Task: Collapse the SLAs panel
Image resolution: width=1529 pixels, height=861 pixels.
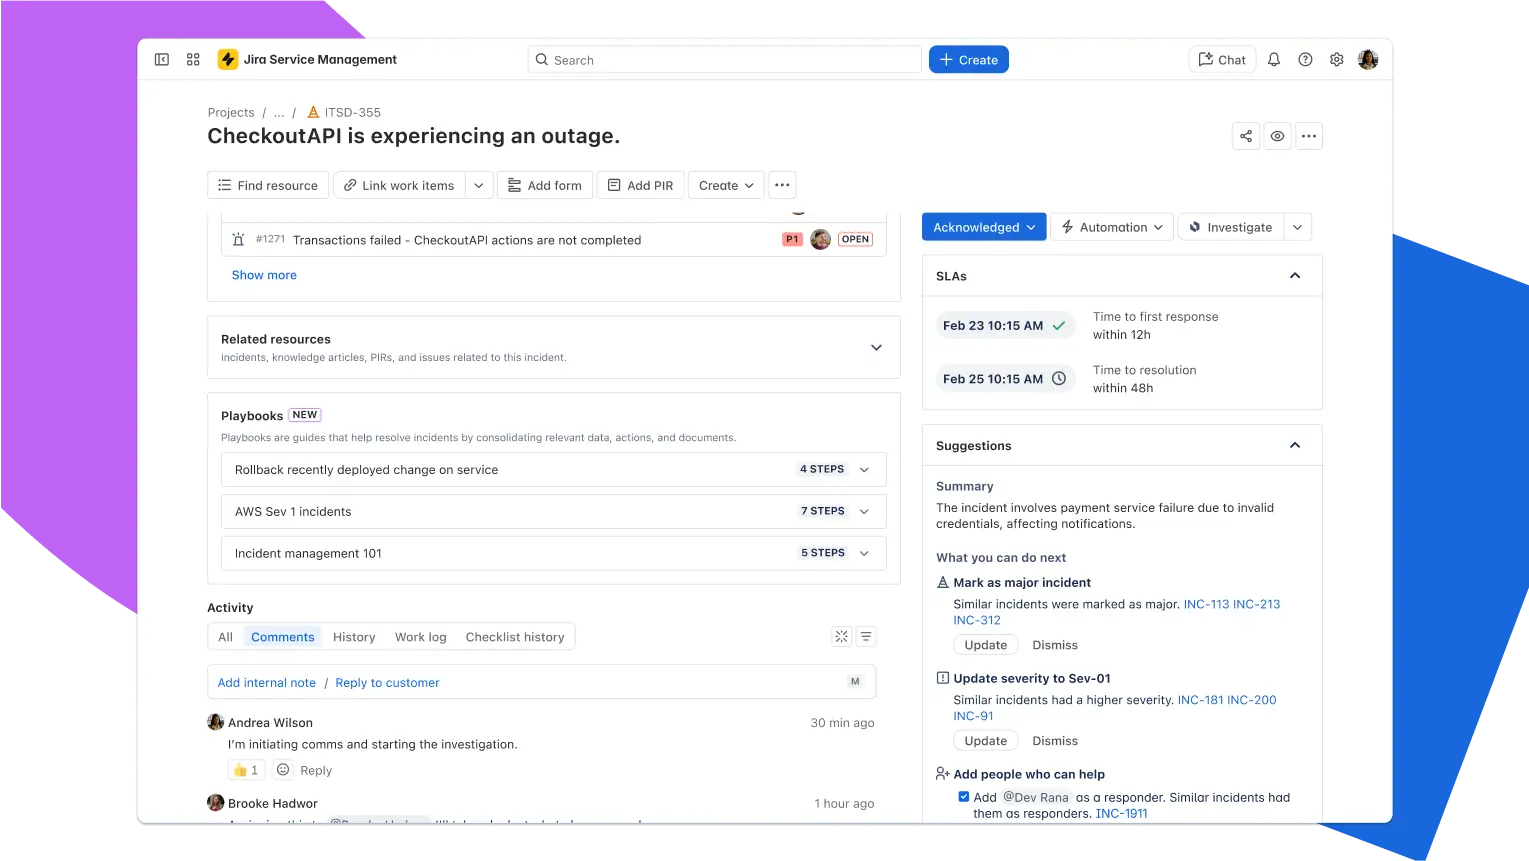Action: point(1295,276)
